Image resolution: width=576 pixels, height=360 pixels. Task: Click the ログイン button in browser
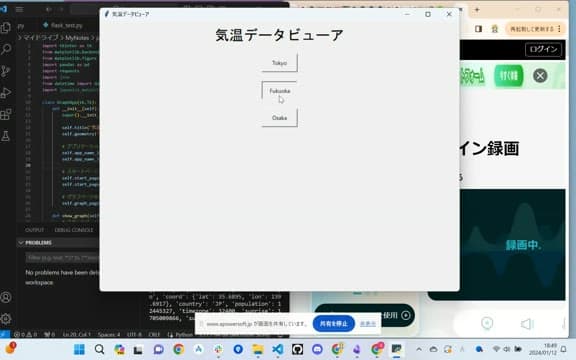coord(543,49)
